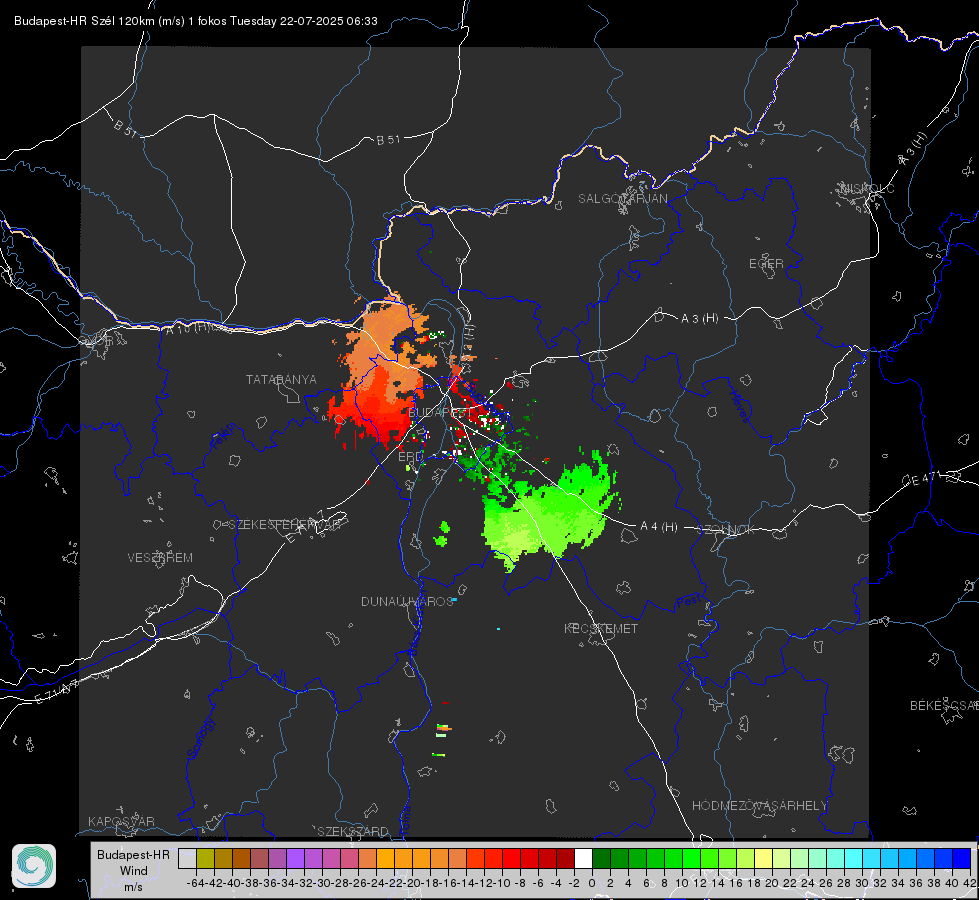The width and height of the screenshot is (979, 900).
Task: Click the legend value -64
Action: pyautogui.click(x=196, y=883)
